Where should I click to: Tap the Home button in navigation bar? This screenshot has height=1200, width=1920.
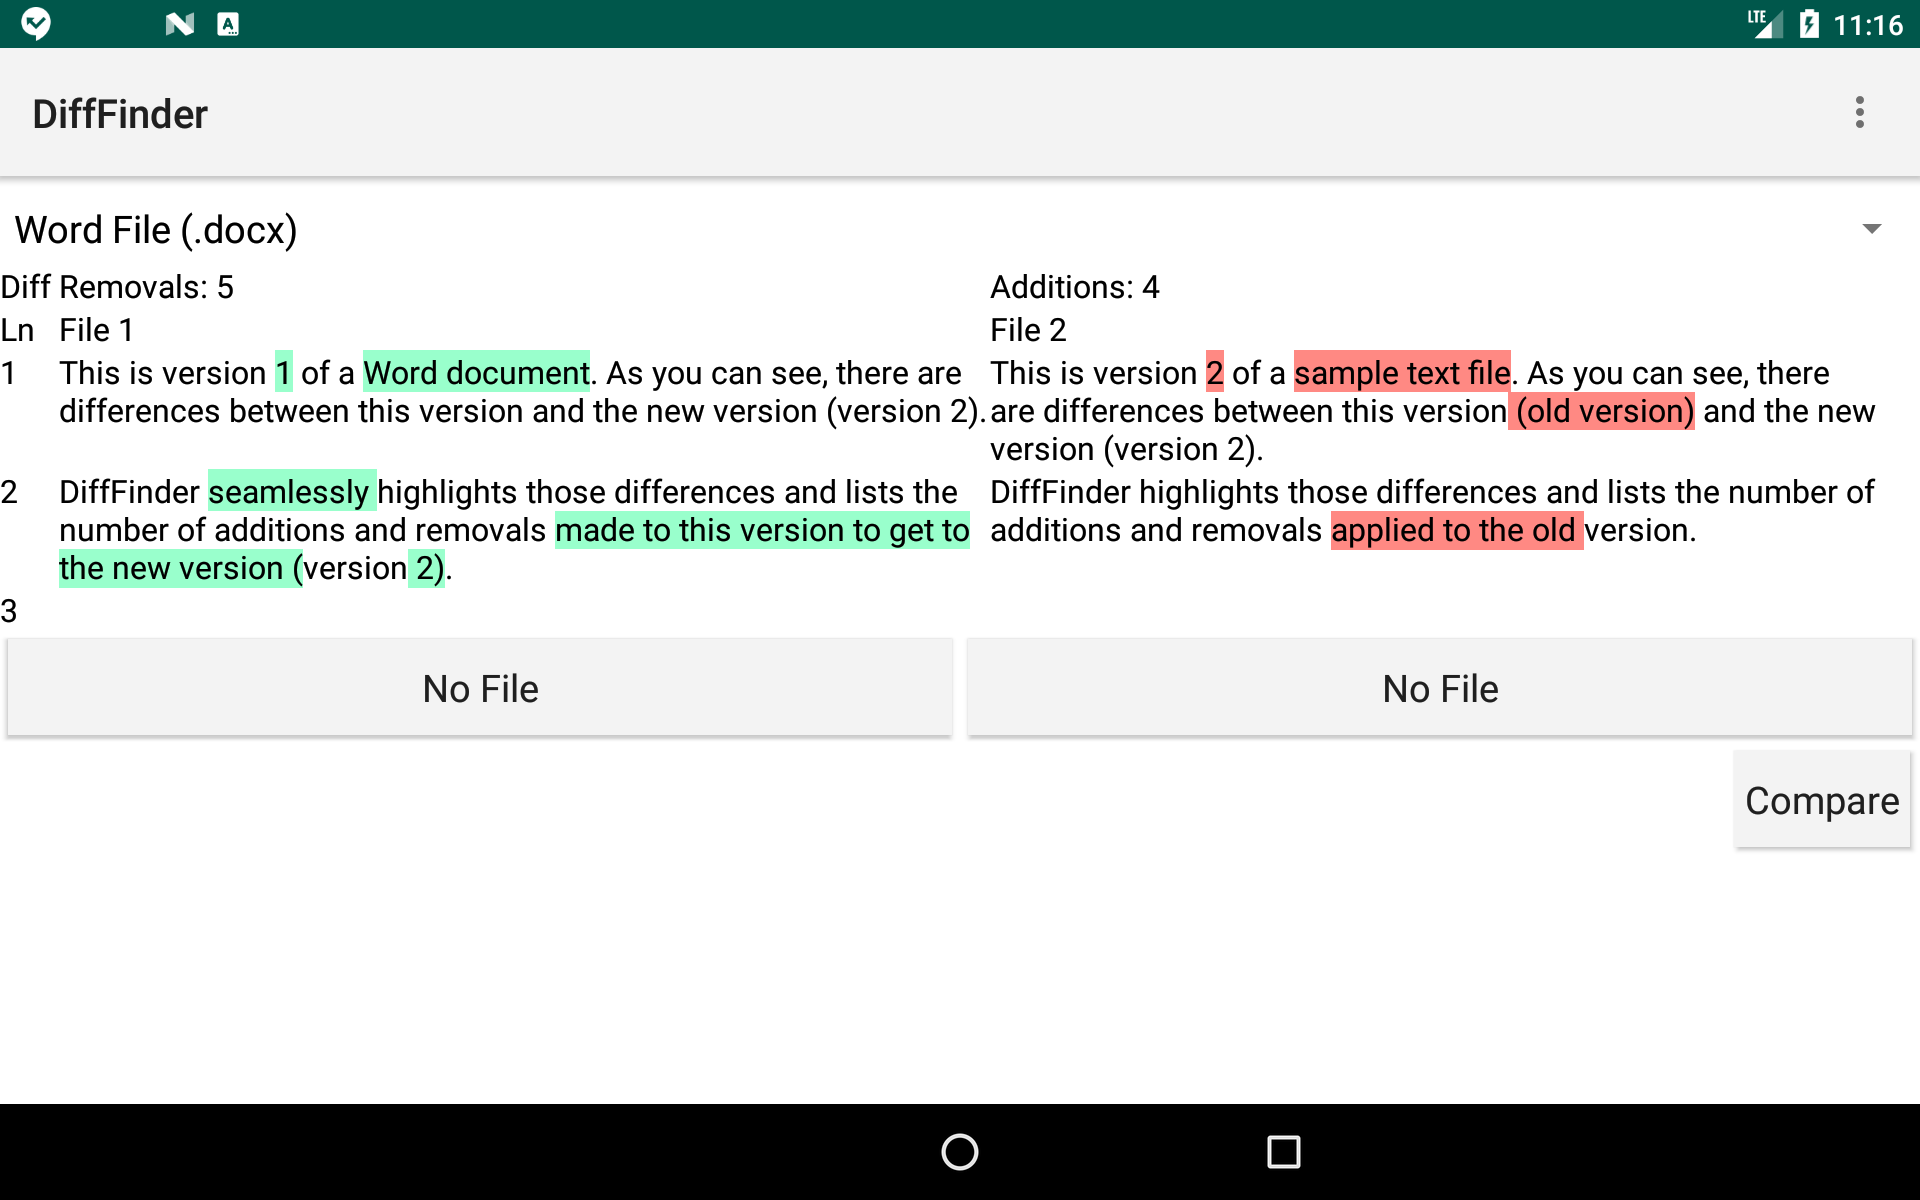point(958,1152)
